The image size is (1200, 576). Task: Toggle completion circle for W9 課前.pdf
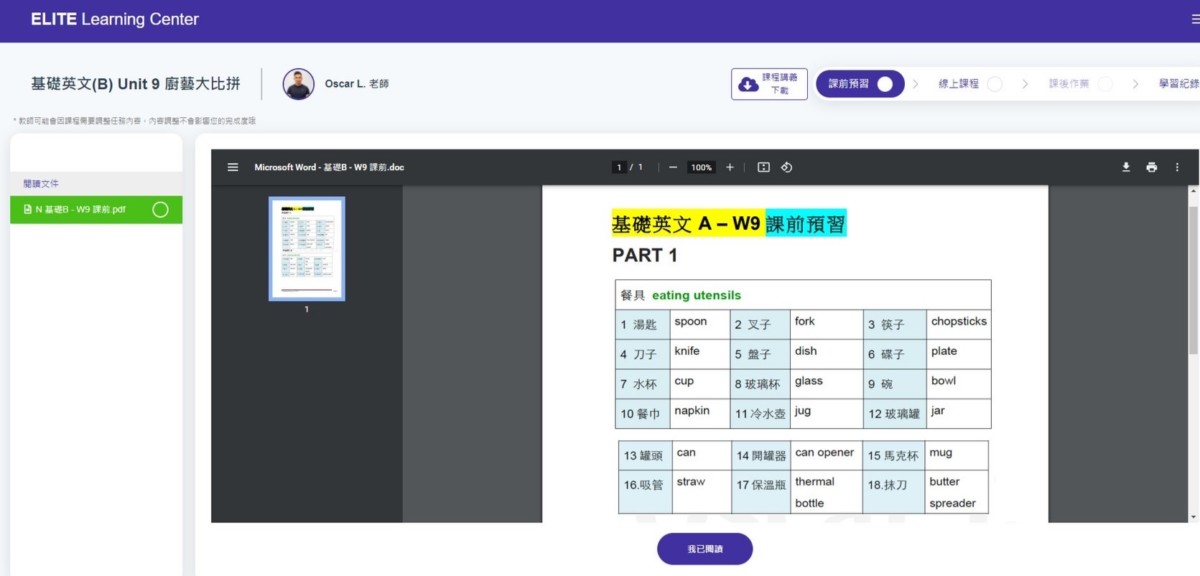coord(160,210)
